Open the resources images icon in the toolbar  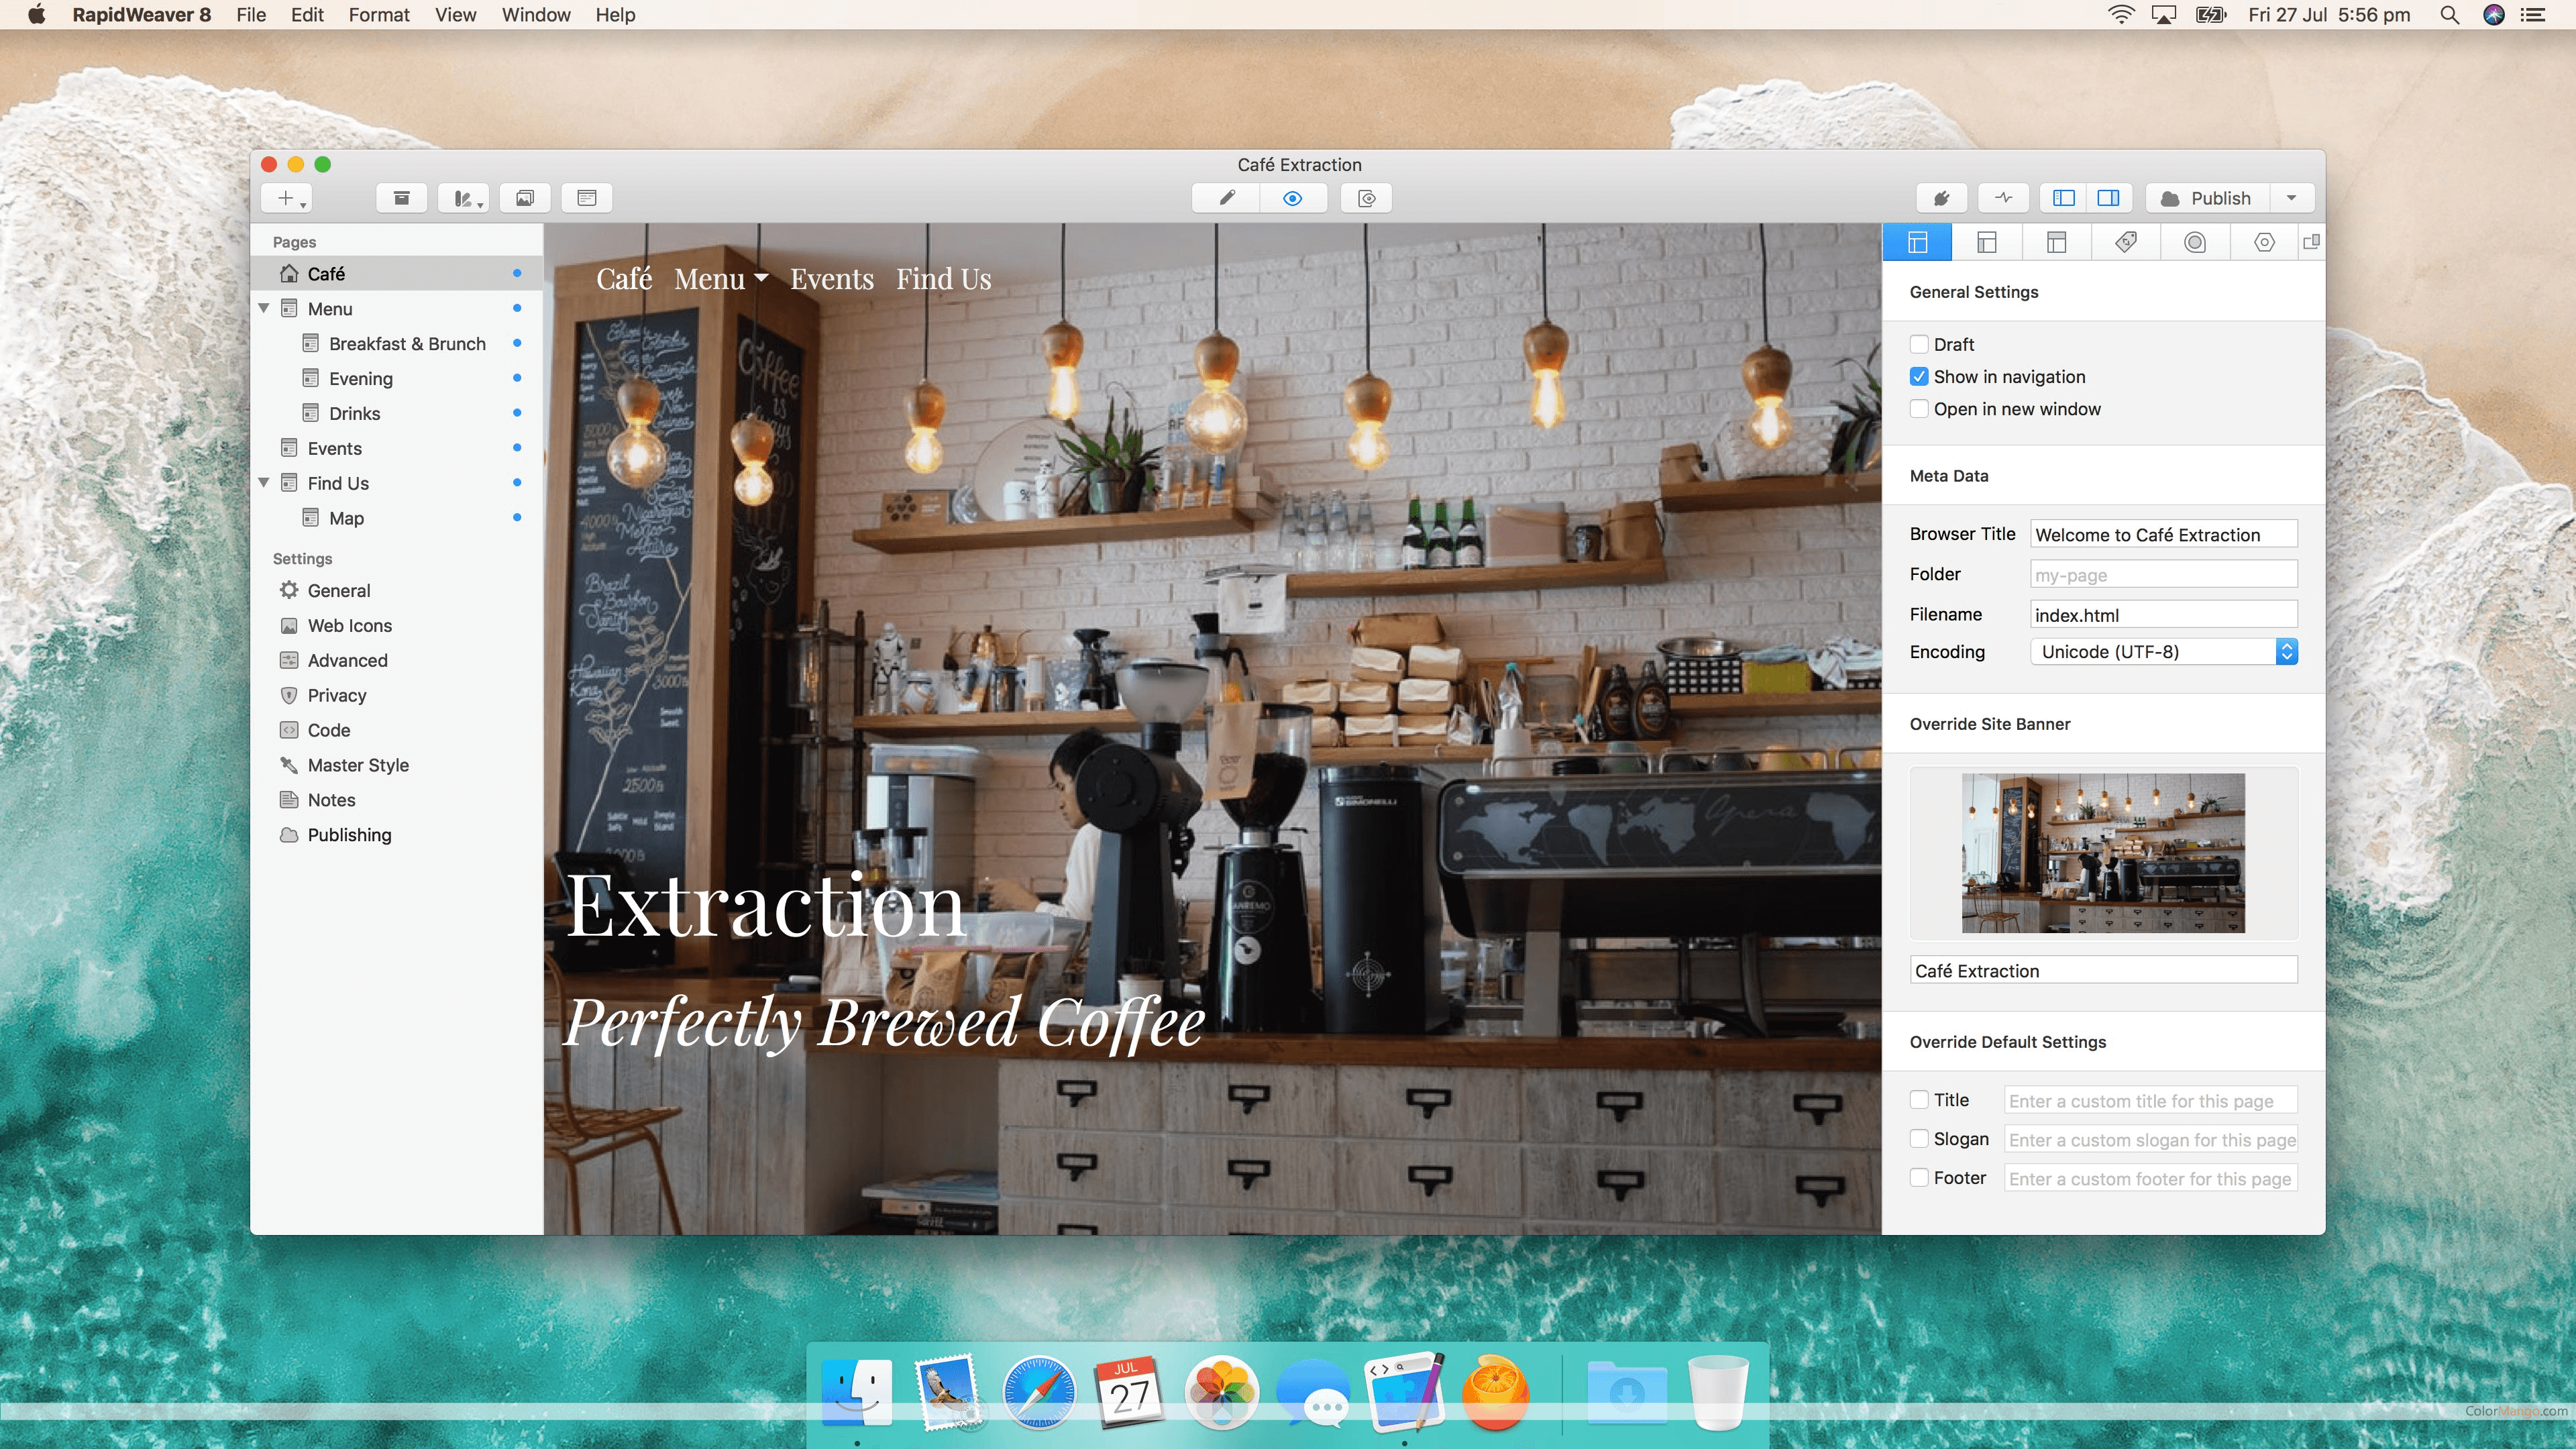pos(525,198)
